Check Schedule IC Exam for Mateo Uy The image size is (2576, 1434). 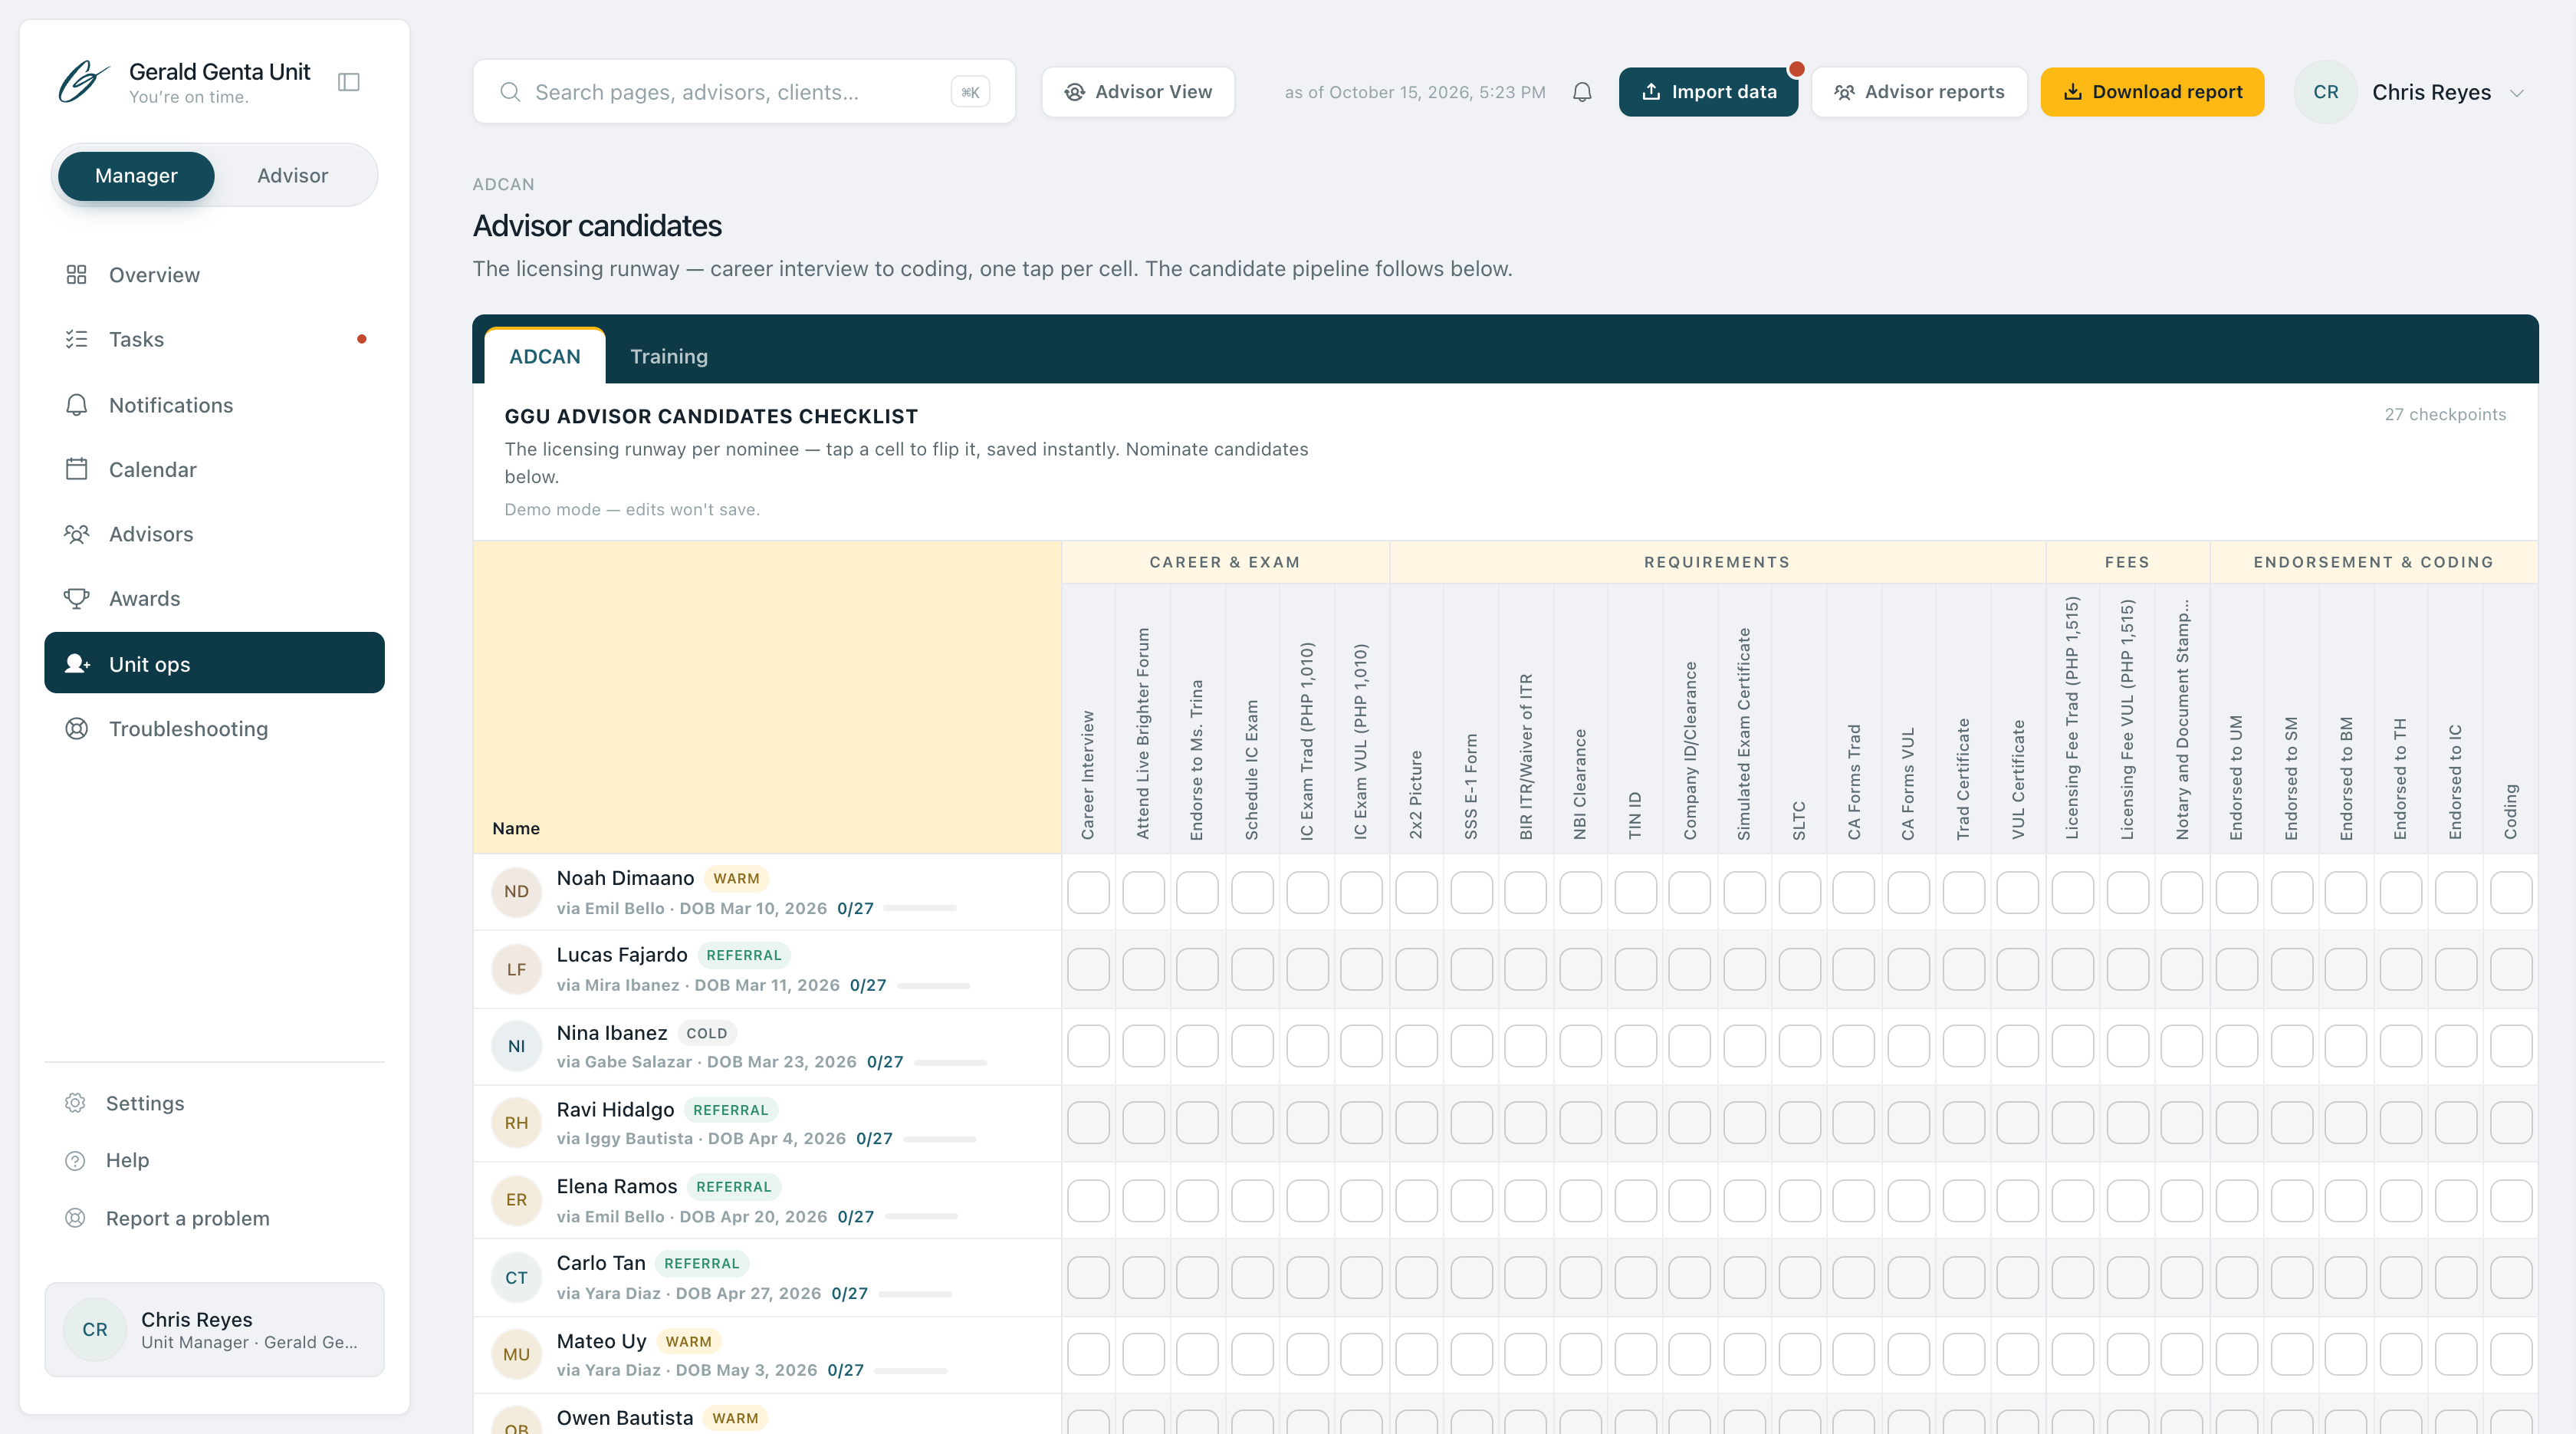[x=1252, y=1354]
